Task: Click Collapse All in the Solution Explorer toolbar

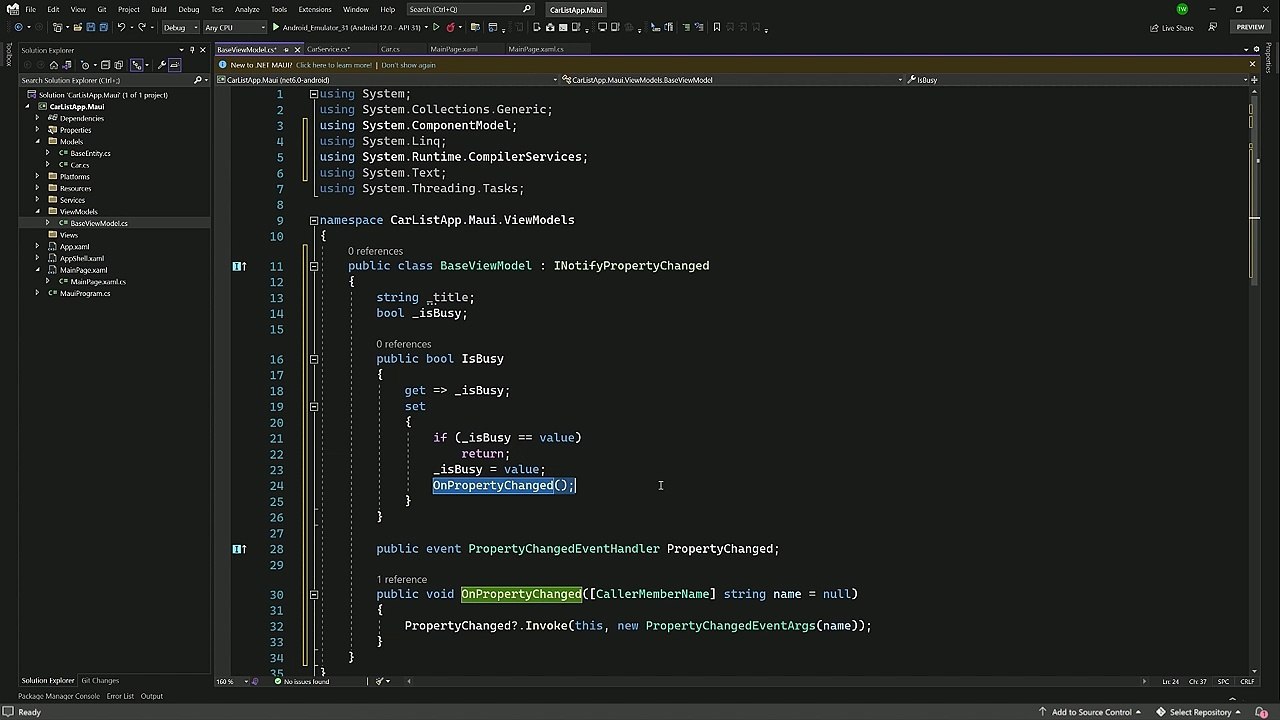Action: coord(105,65)
